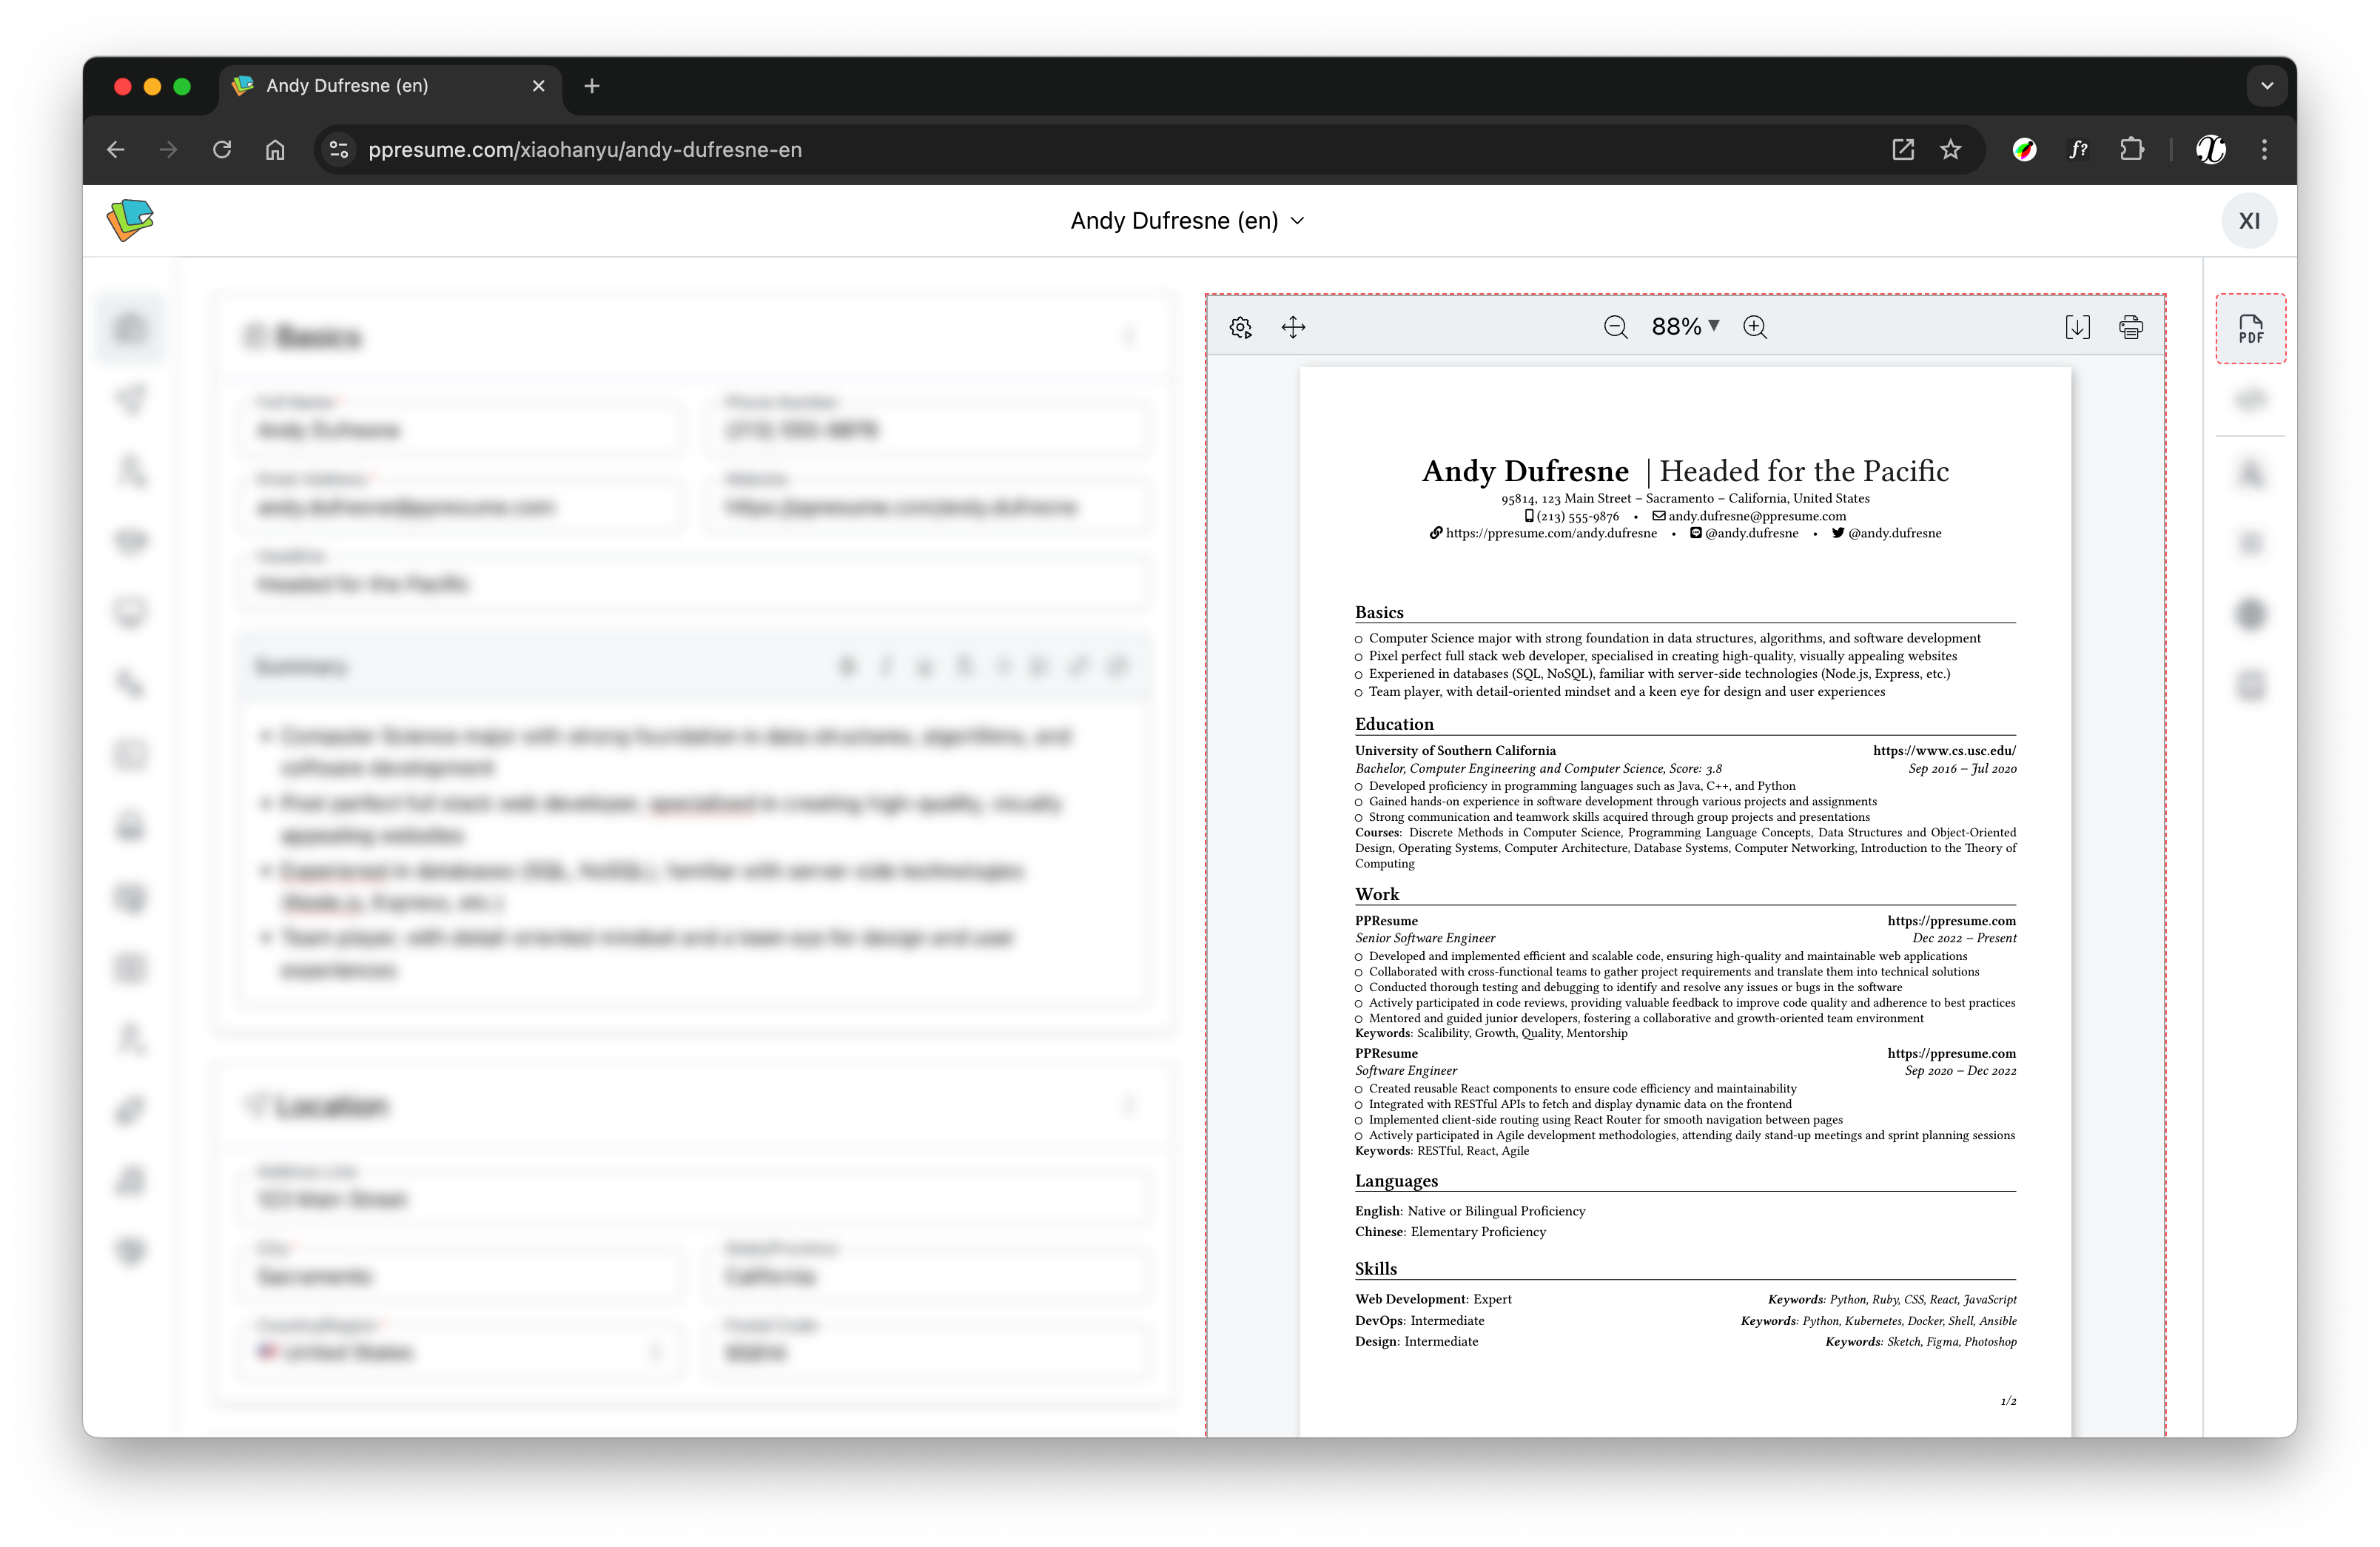This screenshot has width=2380, height=1547.
Task: Click 'Web Development: Expert' skill row
Action: click(1433, 1299)
